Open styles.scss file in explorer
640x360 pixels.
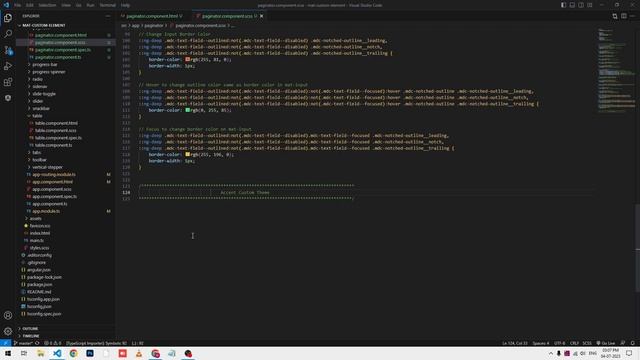coord(39,248)
